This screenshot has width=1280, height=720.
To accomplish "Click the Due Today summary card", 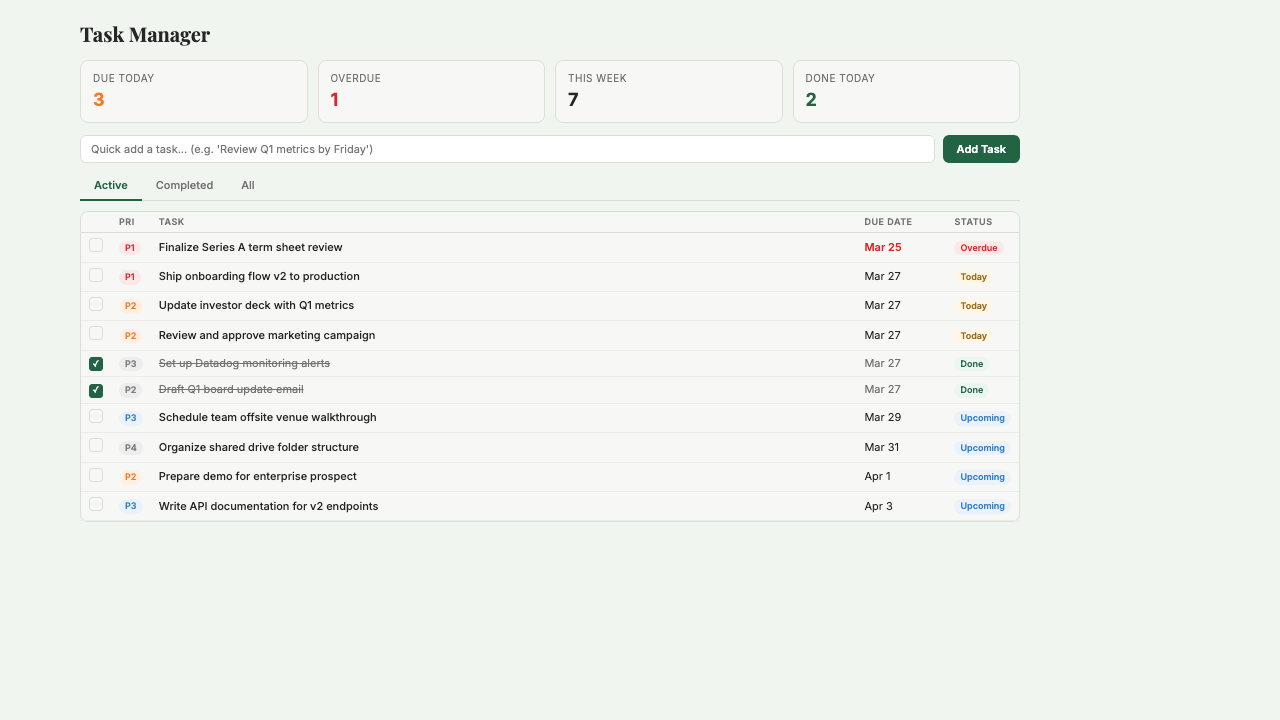I will click(193, 91).
